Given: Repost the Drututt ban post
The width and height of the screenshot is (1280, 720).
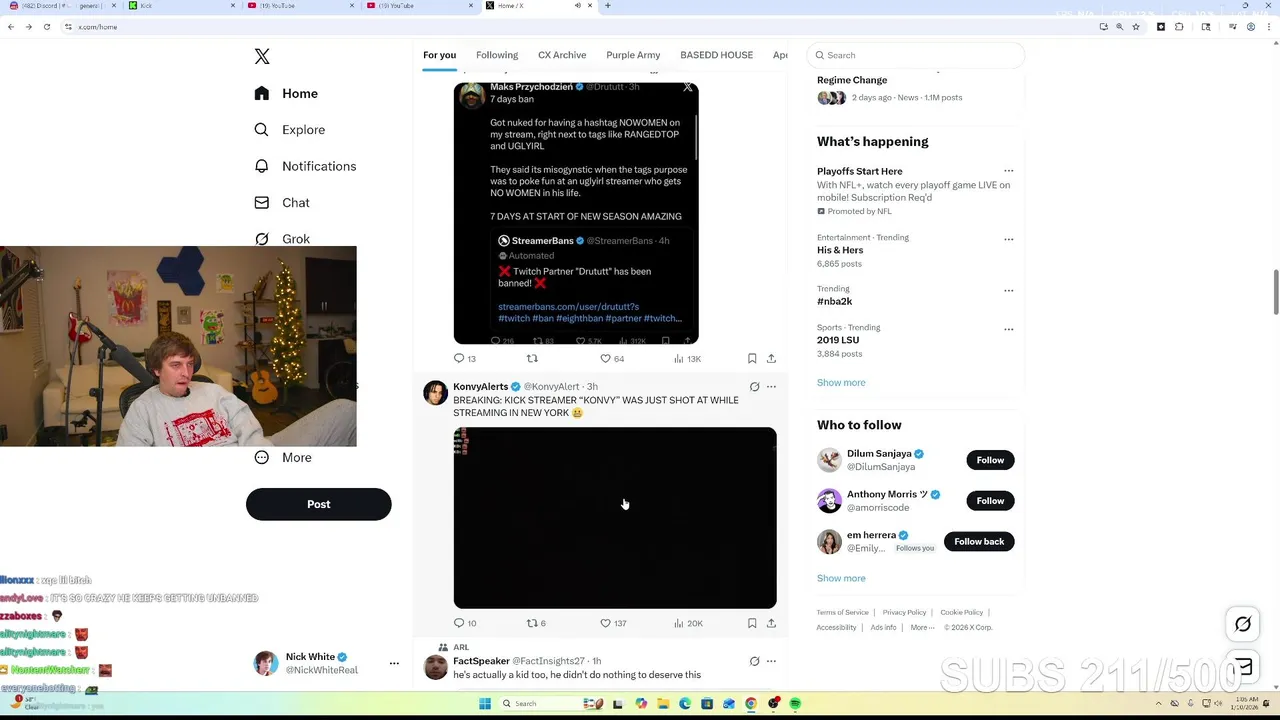Looking at the screenshot, I should coord(532,358).
